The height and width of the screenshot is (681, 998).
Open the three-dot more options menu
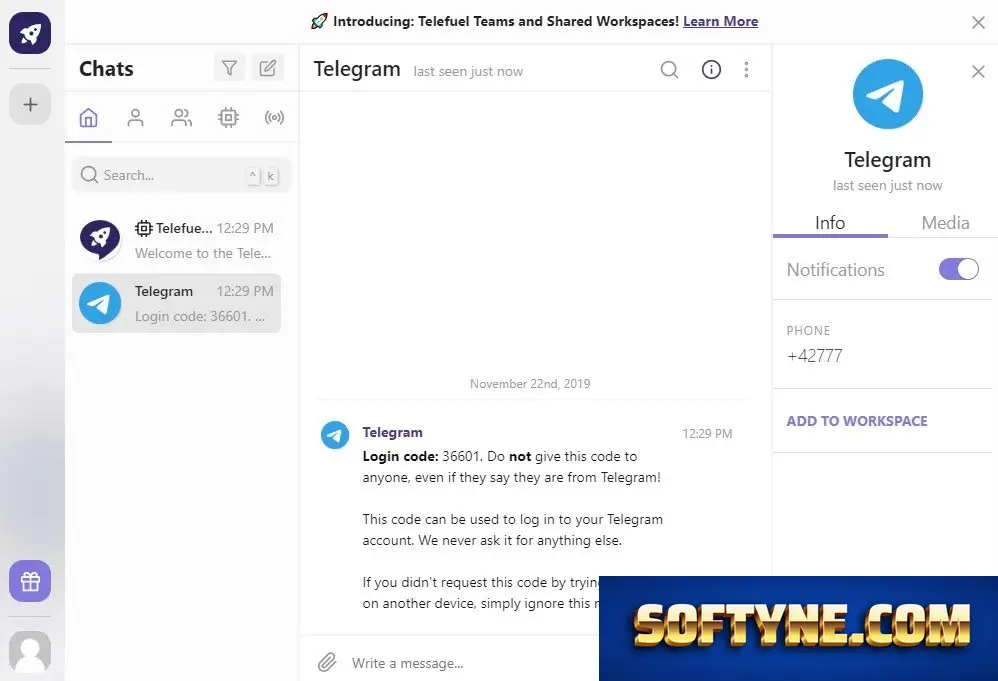(x=746, y=69)
